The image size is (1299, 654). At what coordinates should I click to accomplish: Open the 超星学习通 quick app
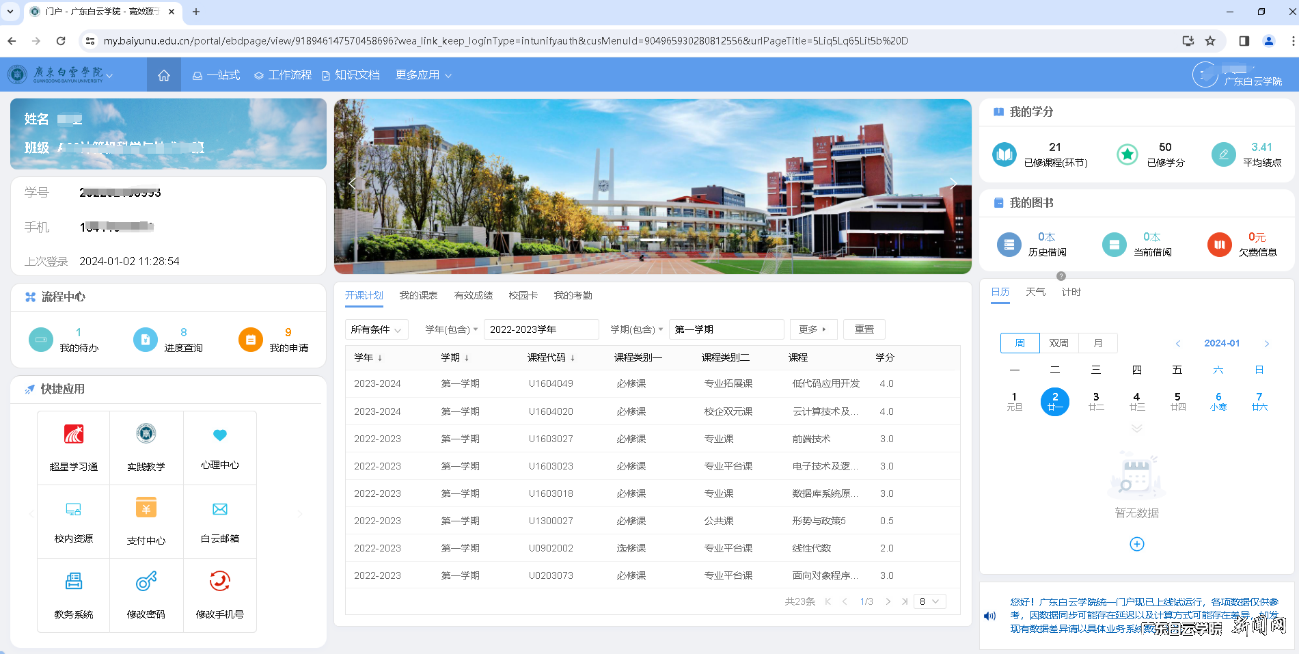point(71,447)
